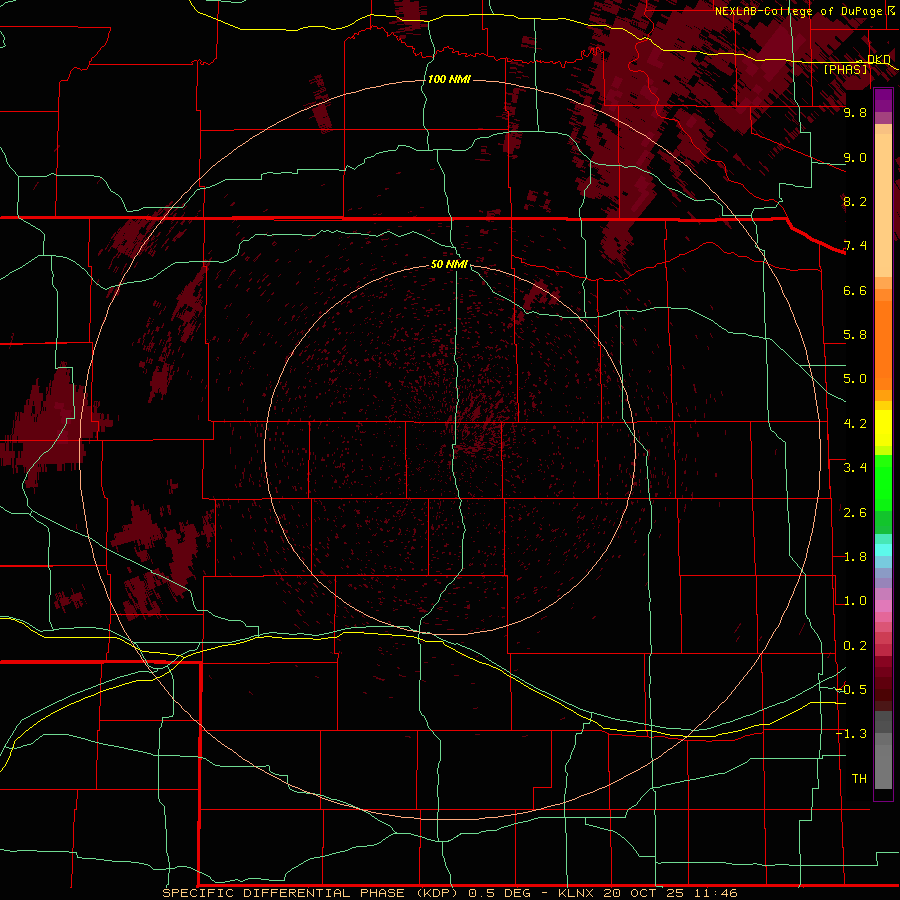This screenshot has width=900, height=900.
Task: Click the 1.8 scale value
Action: coord(855,557)
